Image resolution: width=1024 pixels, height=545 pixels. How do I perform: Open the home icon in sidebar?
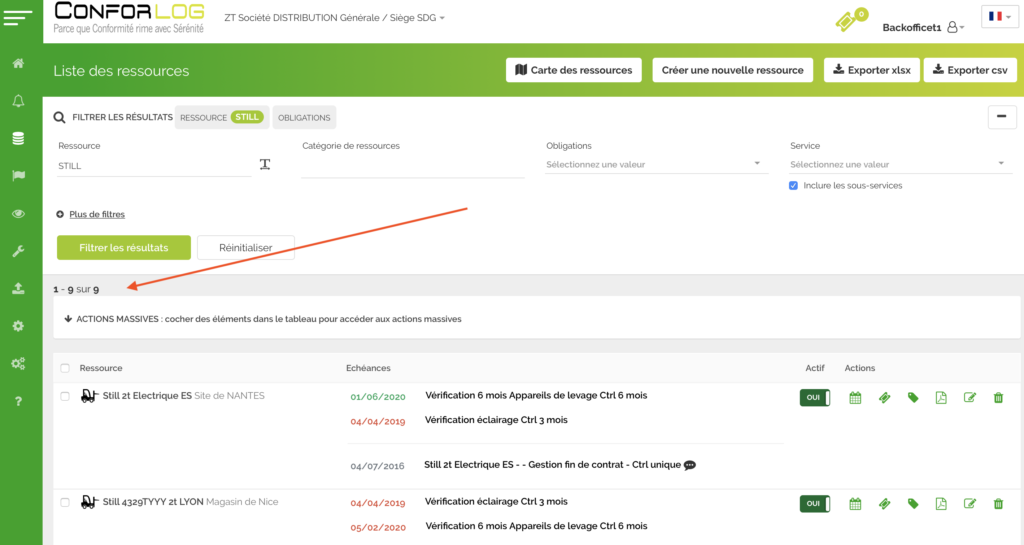[18, 64]
